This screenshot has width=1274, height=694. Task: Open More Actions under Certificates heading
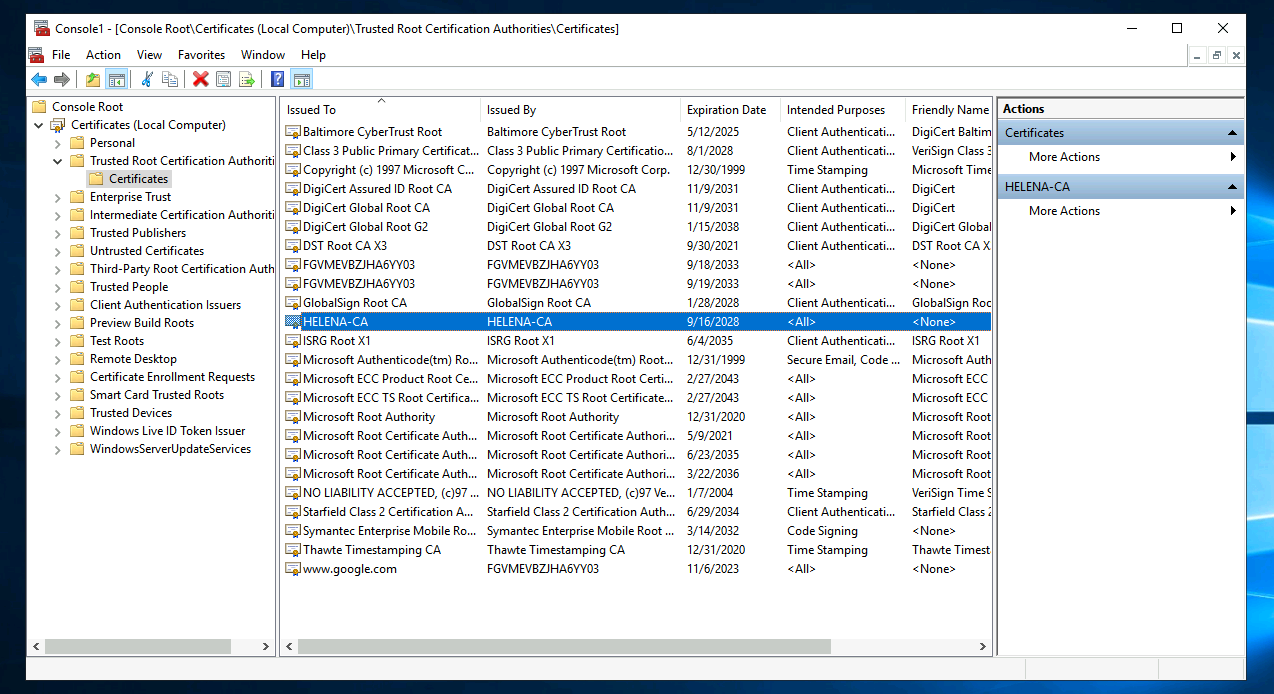(x=1064, y=157)
